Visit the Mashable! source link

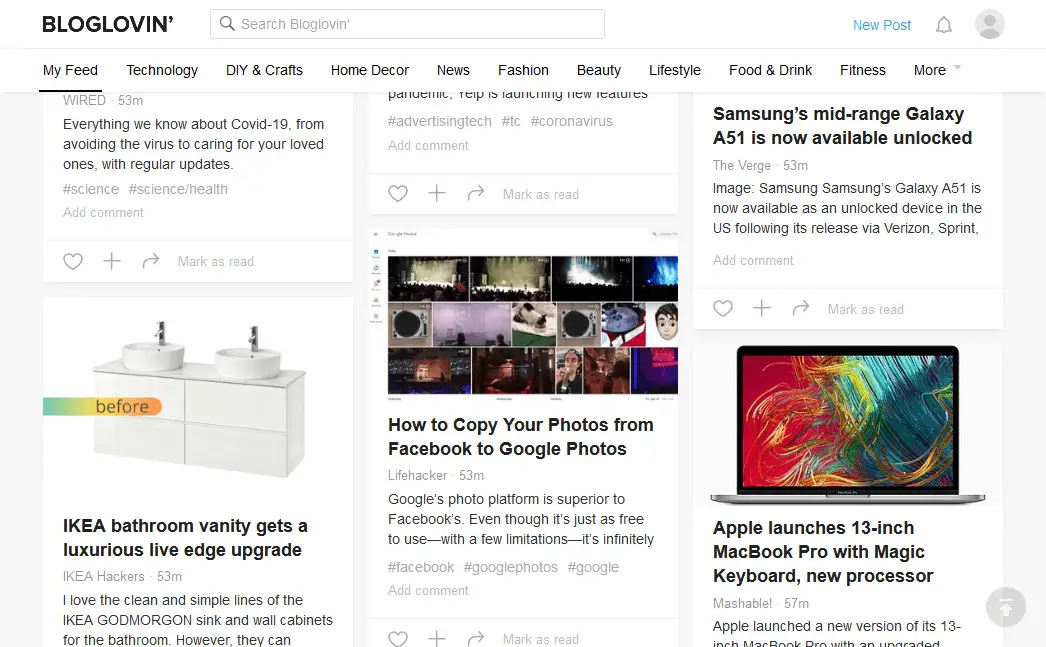click(x=742, y=603)
